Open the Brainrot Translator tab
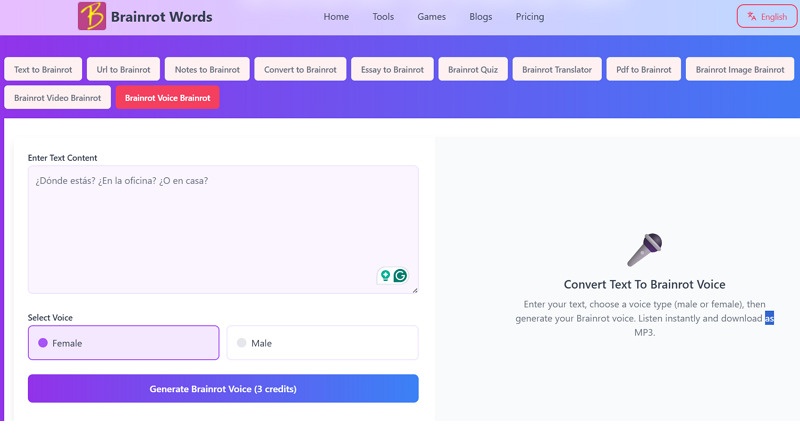 557,69
